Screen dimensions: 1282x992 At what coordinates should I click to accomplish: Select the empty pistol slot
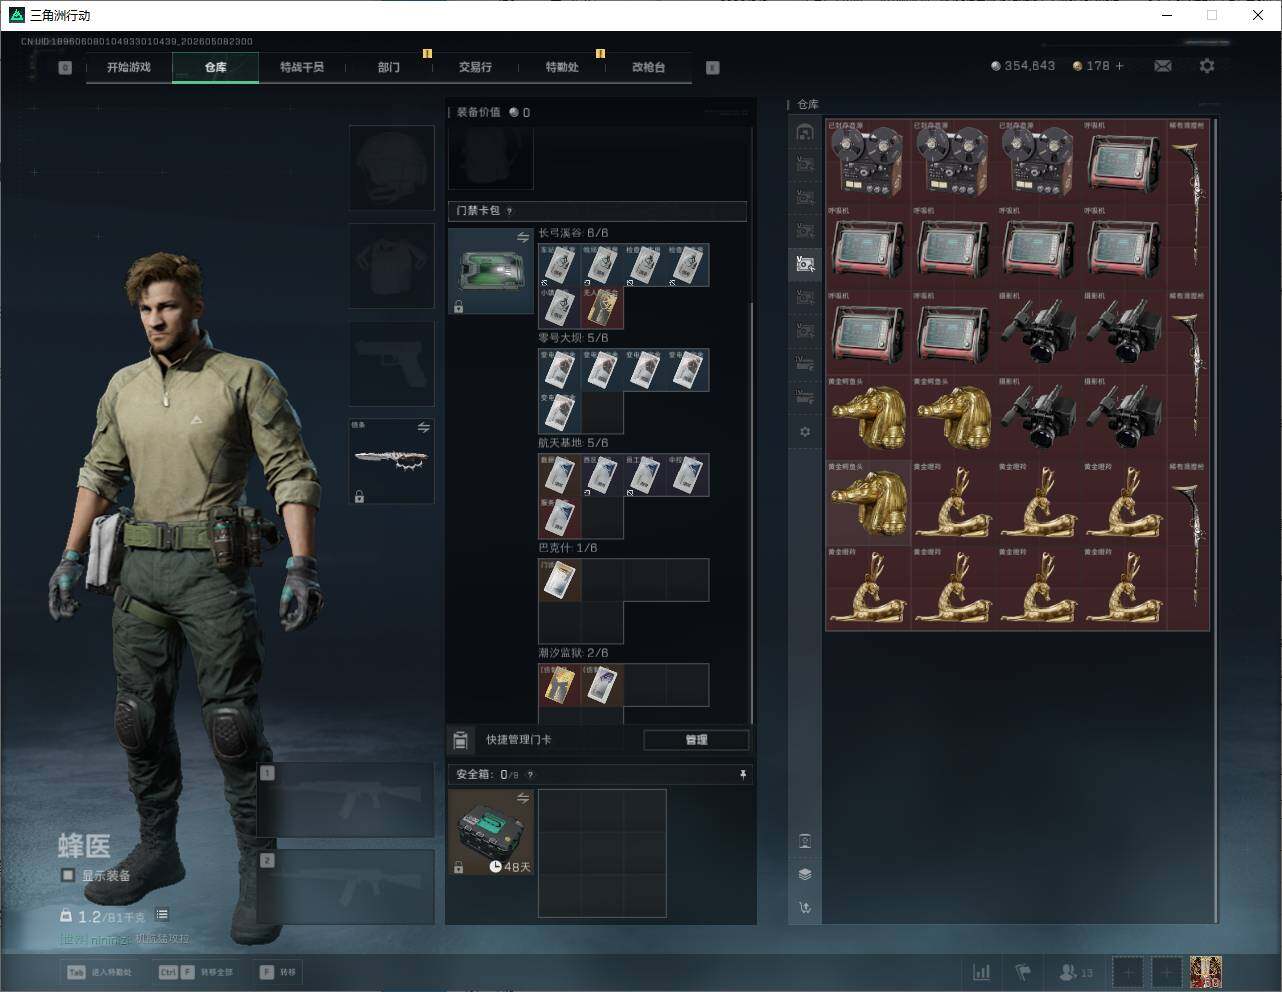(391, 363)
